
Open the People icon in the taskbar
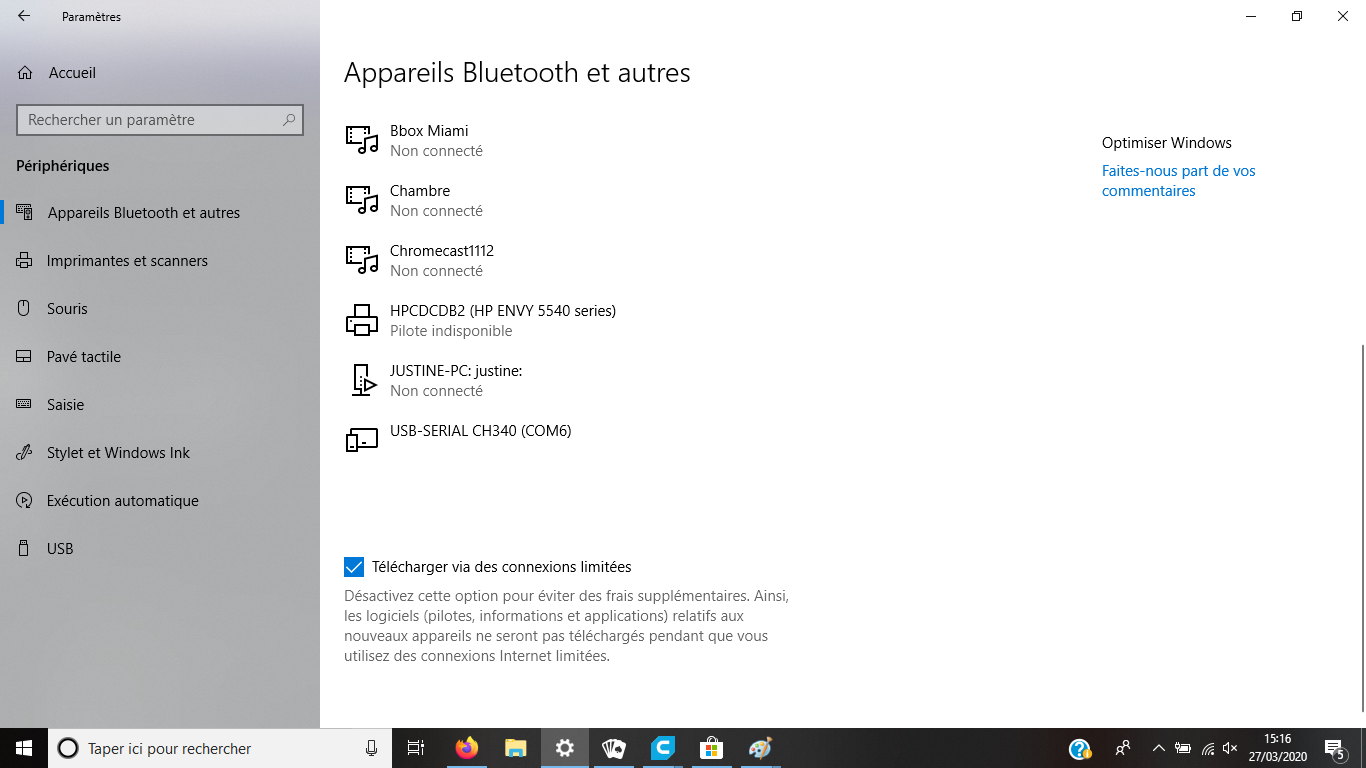click(x=1123, y=748)
